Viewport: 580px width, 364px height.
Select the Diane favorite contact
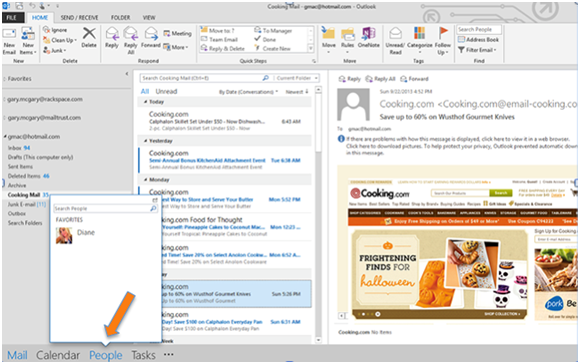75,235
